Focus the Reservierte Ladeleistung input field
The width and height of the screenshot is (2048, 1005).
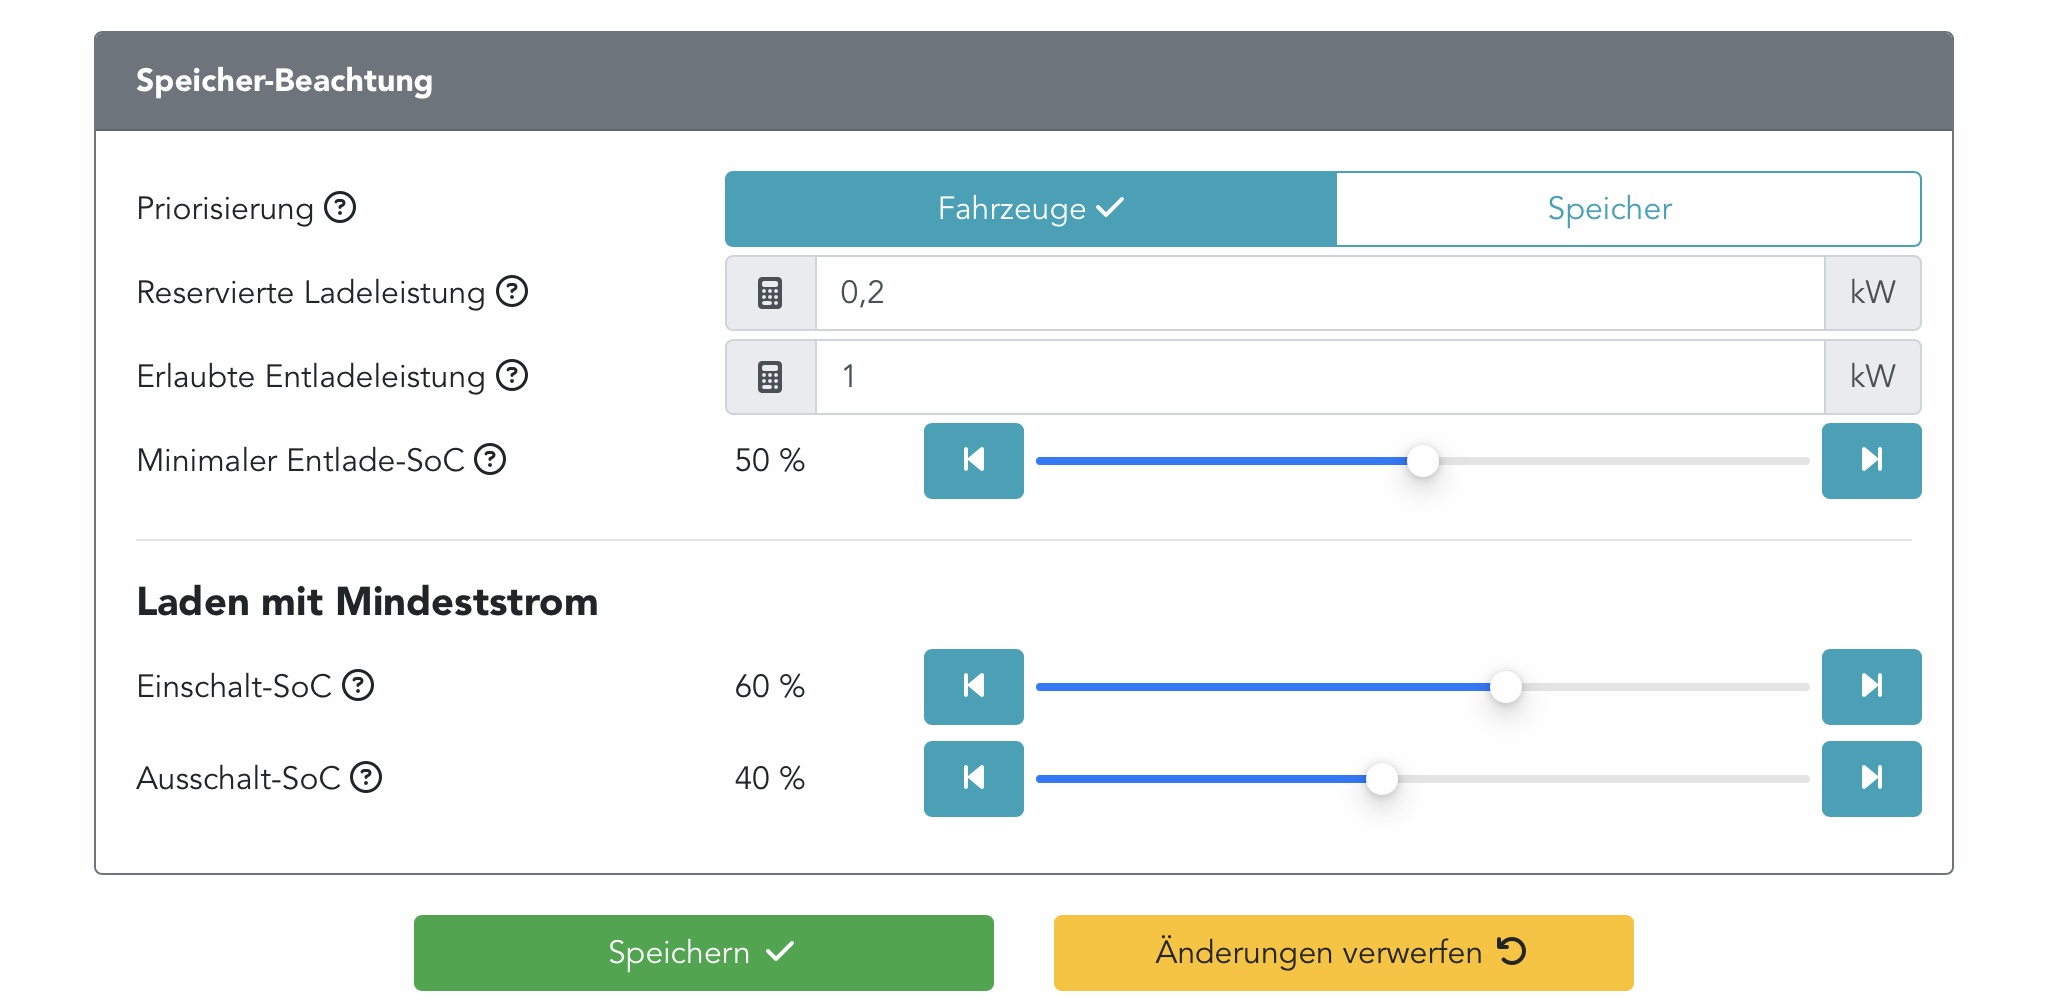point(1320,293)
